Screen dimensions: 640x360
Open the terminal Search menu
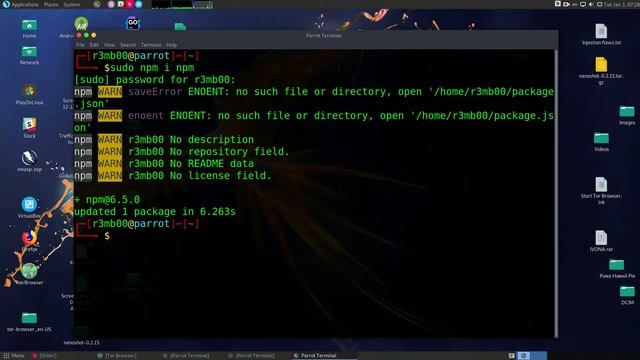coord(128,45)
